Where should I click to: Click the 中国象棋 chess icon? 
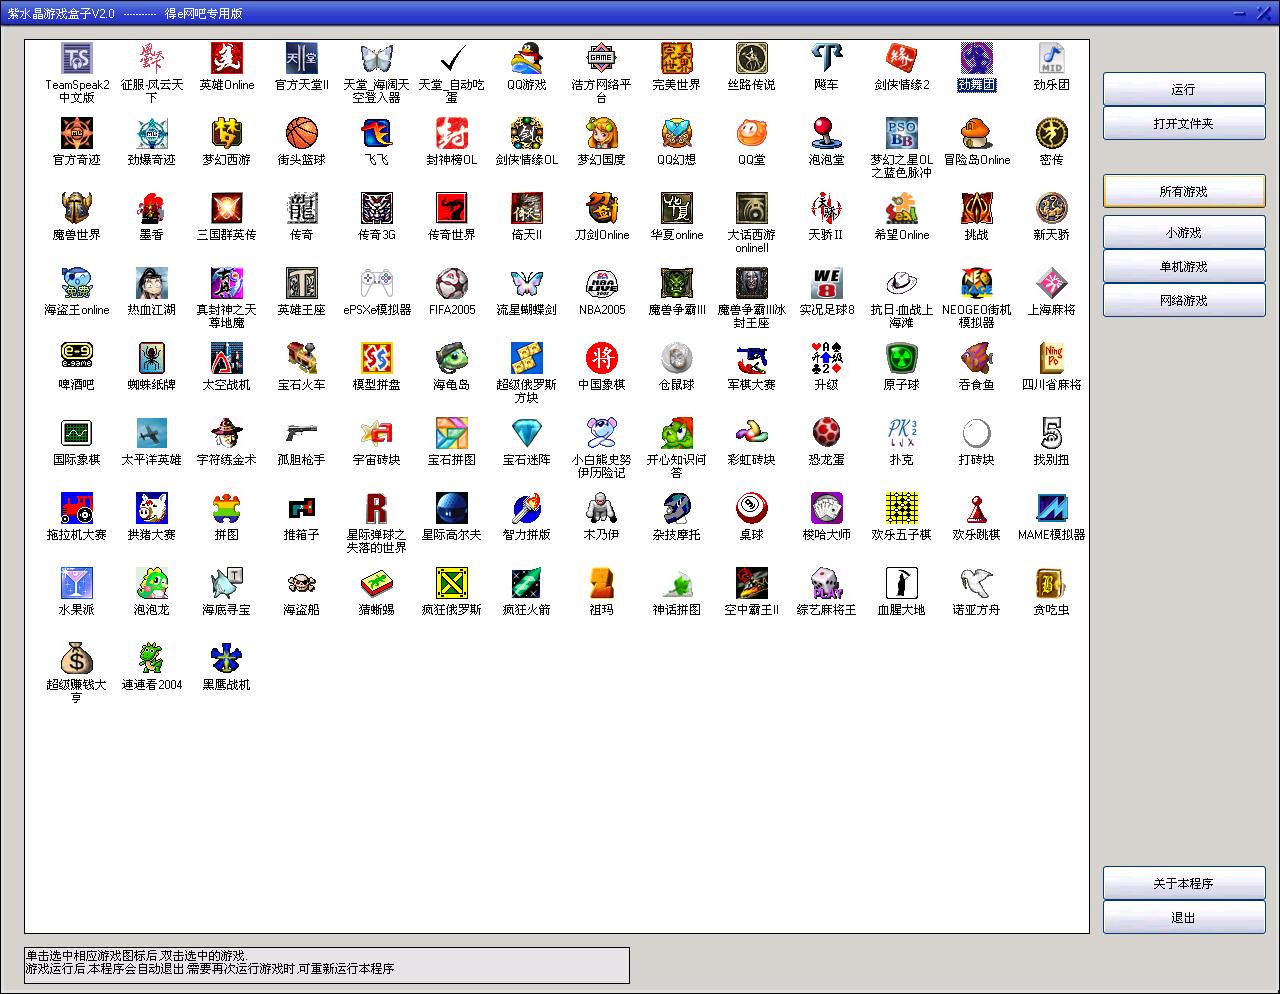coord(602,358)
